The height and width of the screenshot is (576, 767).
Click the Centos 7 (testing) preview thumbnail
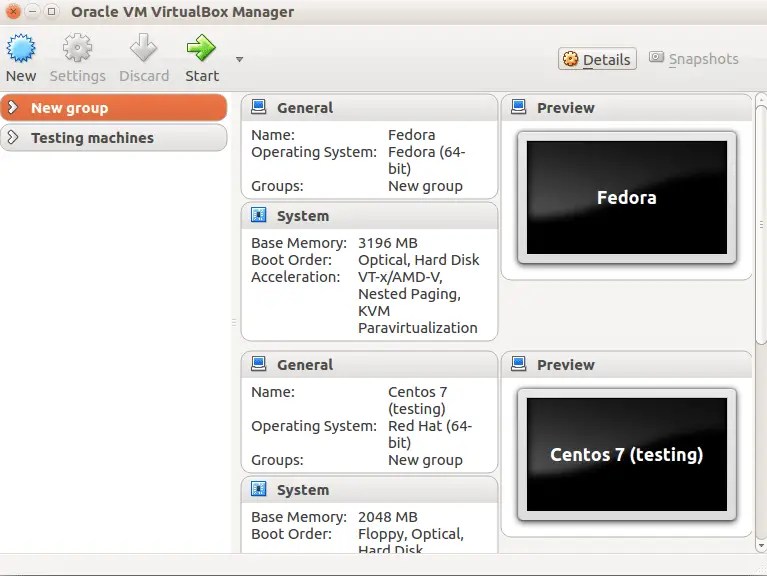pyautogui.click(x=627, y=455)
